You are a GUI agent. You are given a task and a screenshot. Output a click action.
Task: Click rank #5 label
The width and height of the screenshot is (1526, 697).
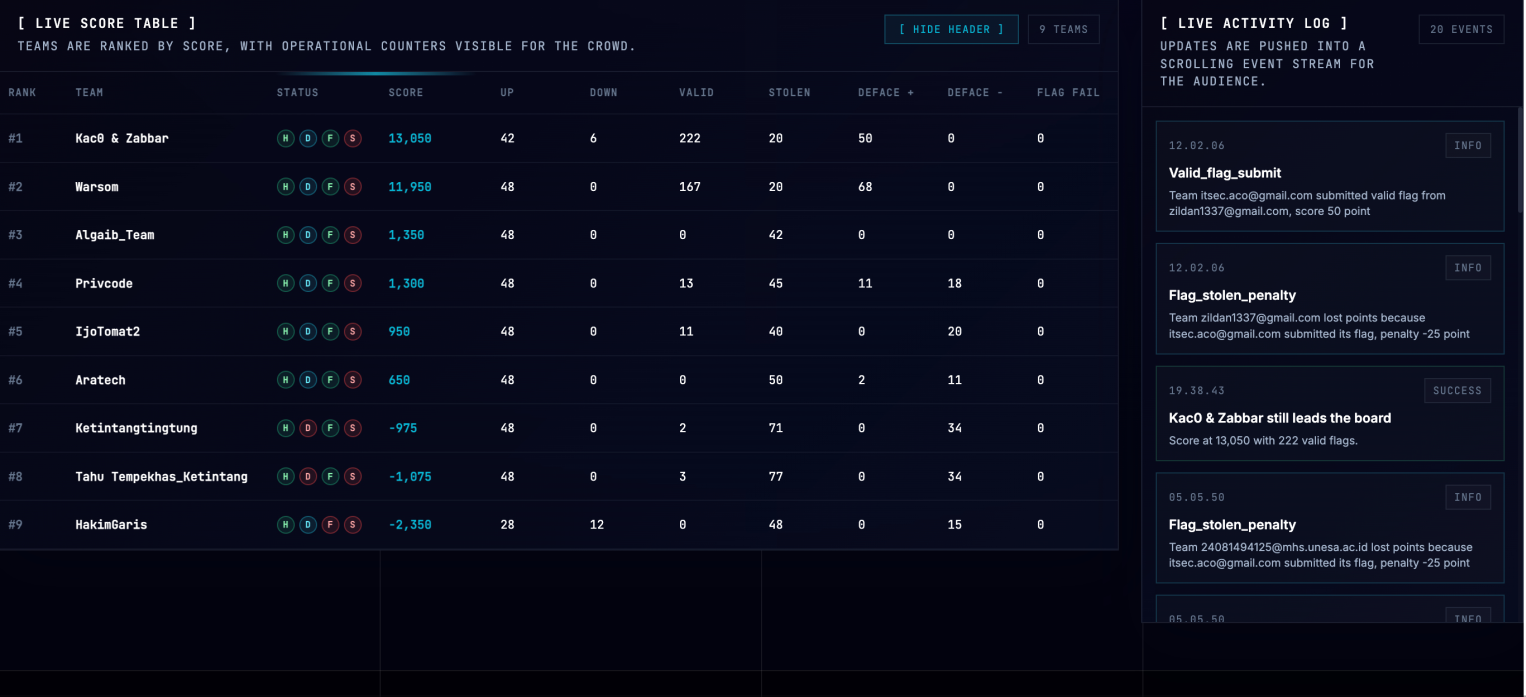pyautogui.click(x=15, y=332)
